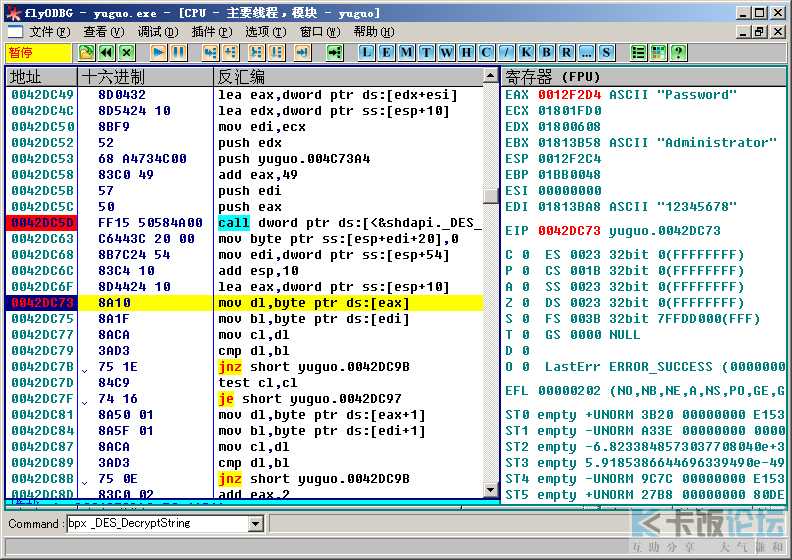Open Run trace with ellipsis button
Image resolution: width=792 pixels, height=560 pixels.
[x=586, y=53]
